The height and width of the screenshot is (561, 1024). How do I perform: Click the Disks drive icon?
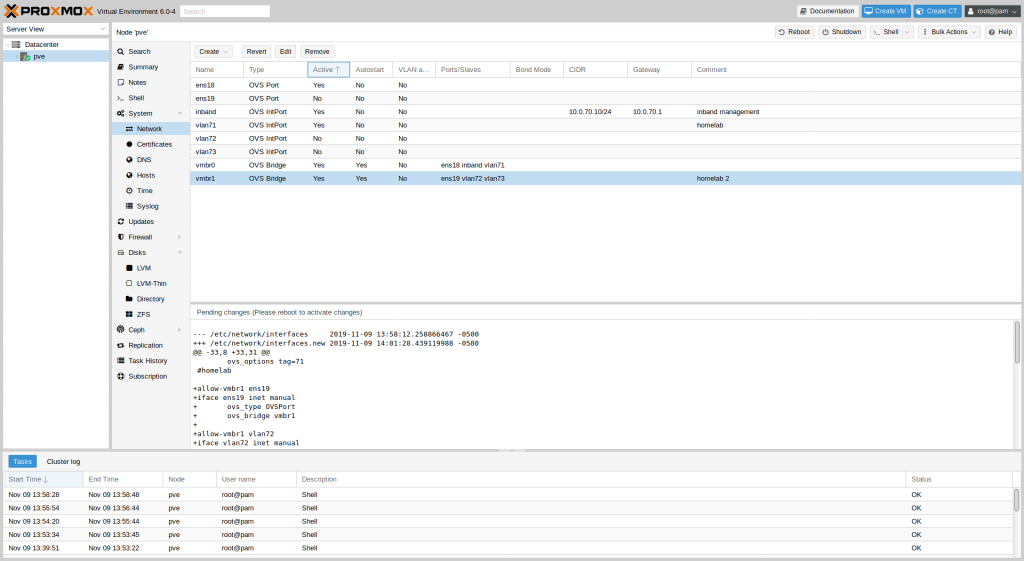point(121,253)
